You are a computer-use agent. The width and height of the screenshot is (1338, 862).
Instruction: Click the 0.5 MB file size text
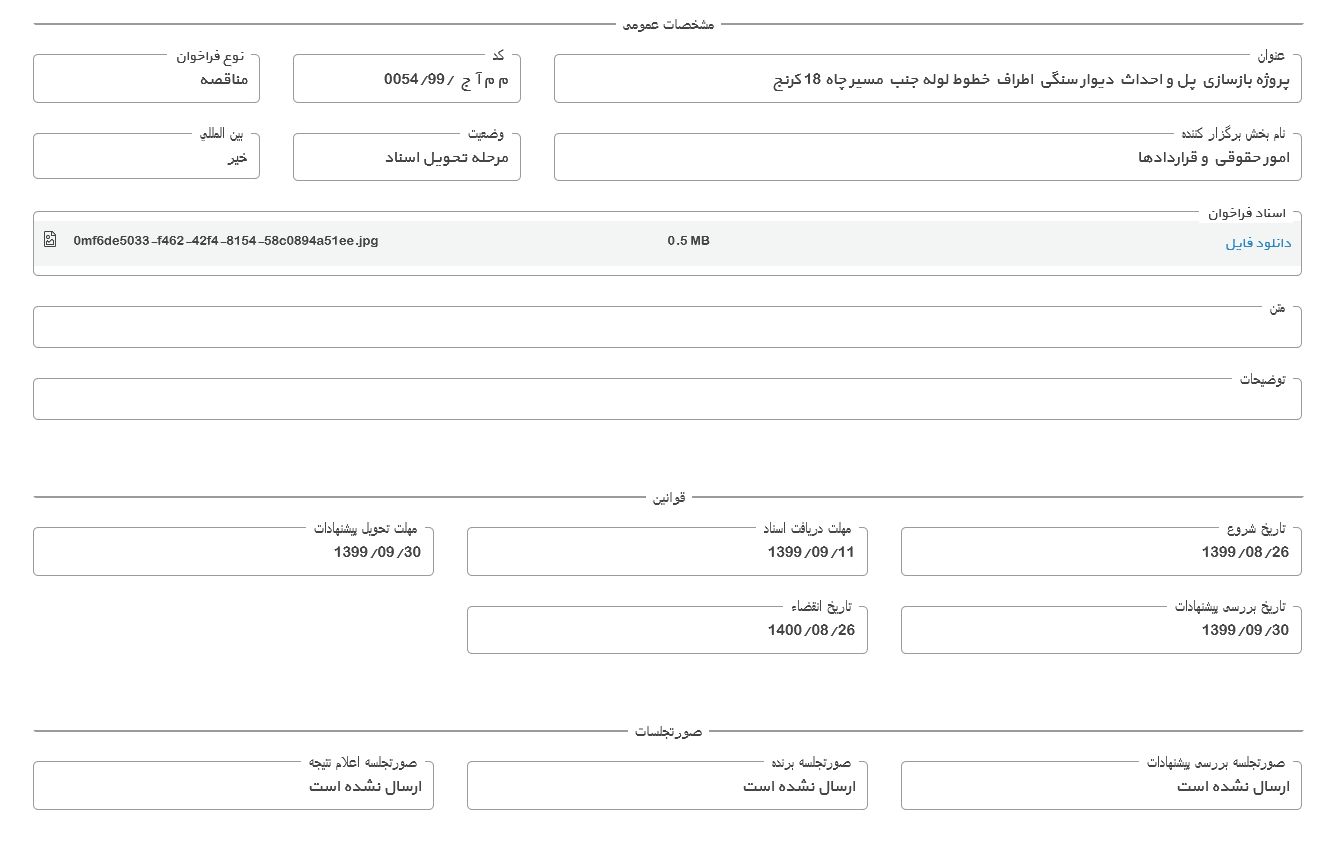pyautogui.click(x=688, y=241)
